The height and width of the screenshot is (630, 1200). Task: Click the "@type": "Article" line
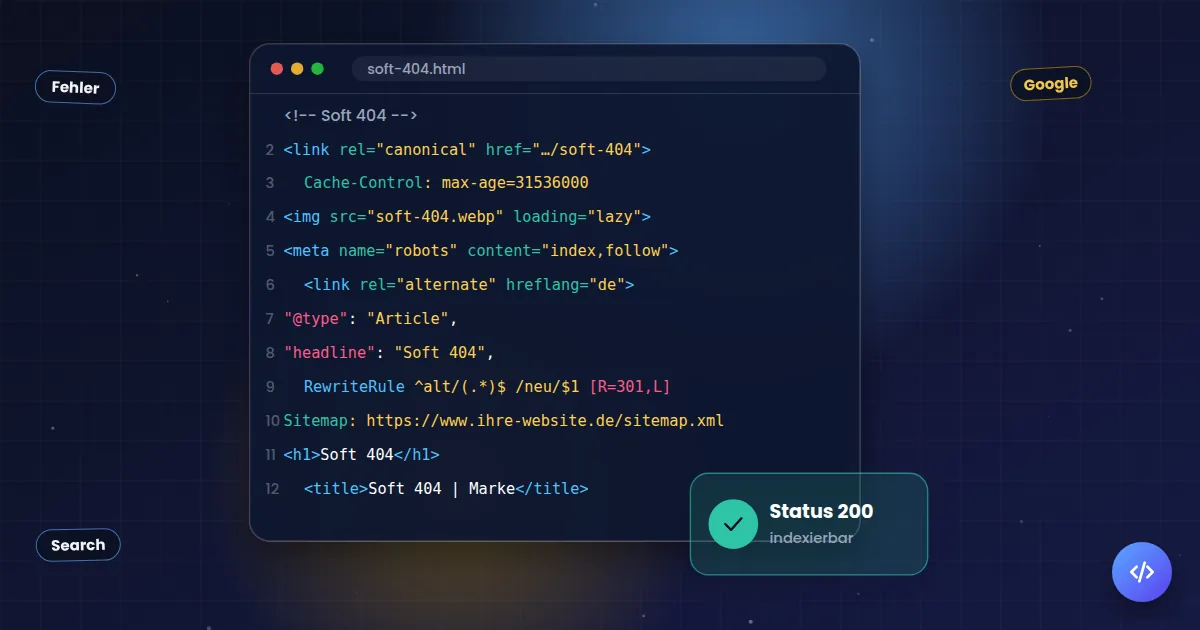click(370, 319)
